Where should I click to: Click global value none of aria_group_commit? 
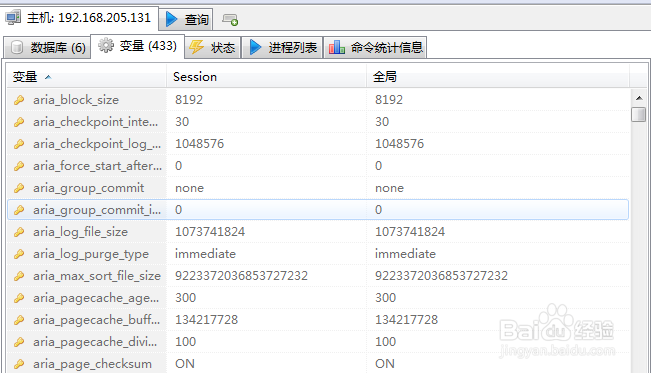389,188
